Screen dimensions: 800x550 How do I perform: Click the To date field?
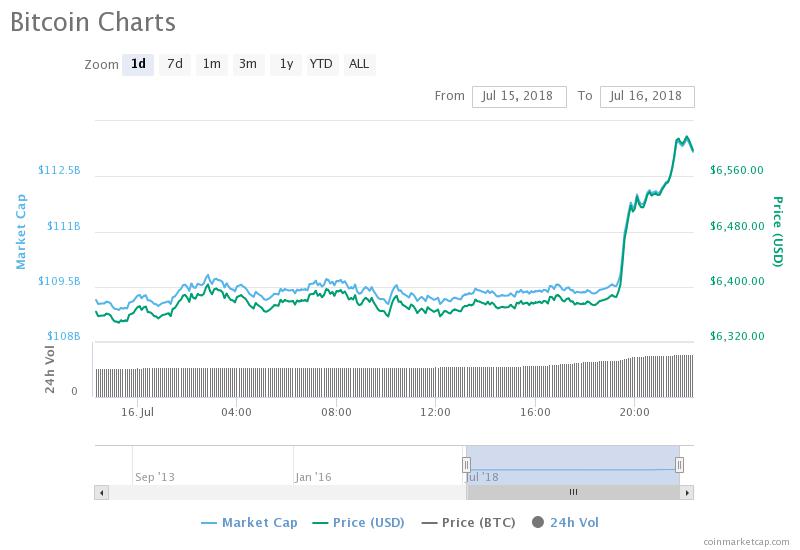point(647,96)
